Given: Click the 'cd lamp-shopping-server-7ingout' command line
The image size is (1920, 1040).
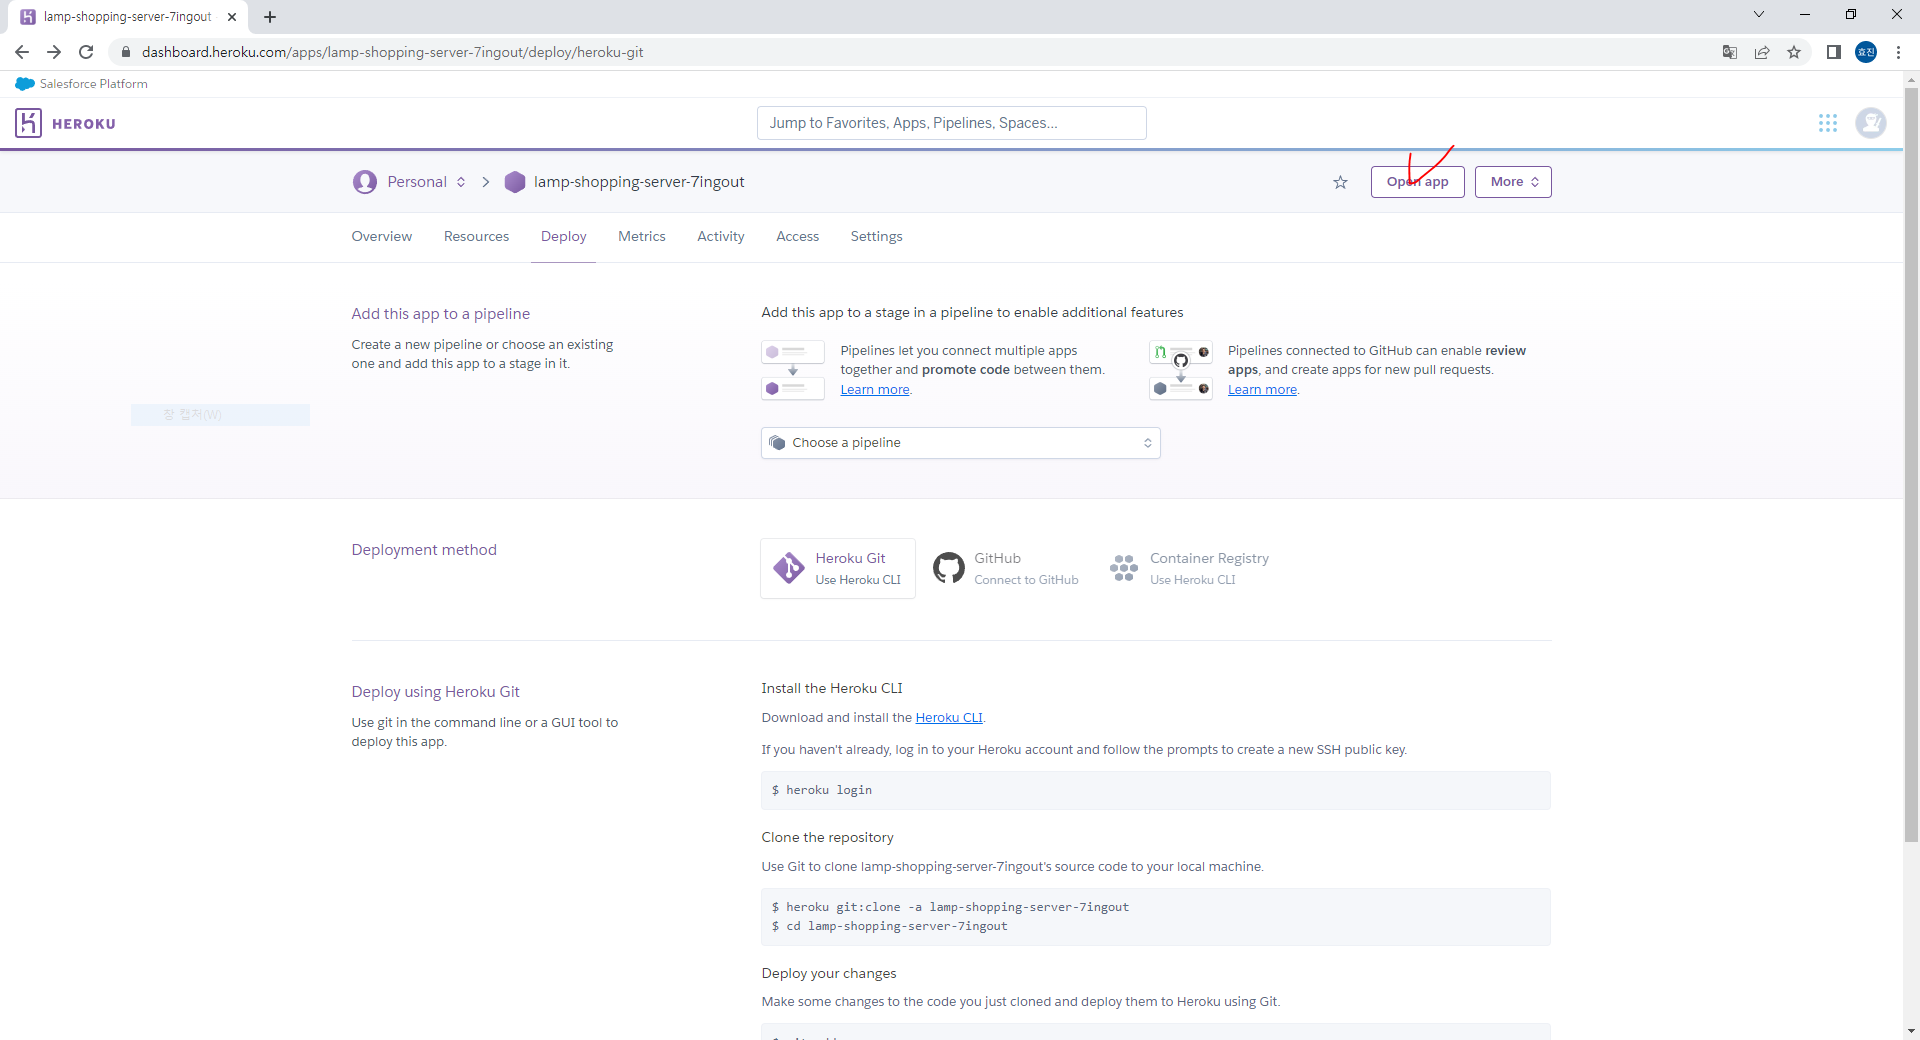Looking at the screenshot, I should (890, 927).
